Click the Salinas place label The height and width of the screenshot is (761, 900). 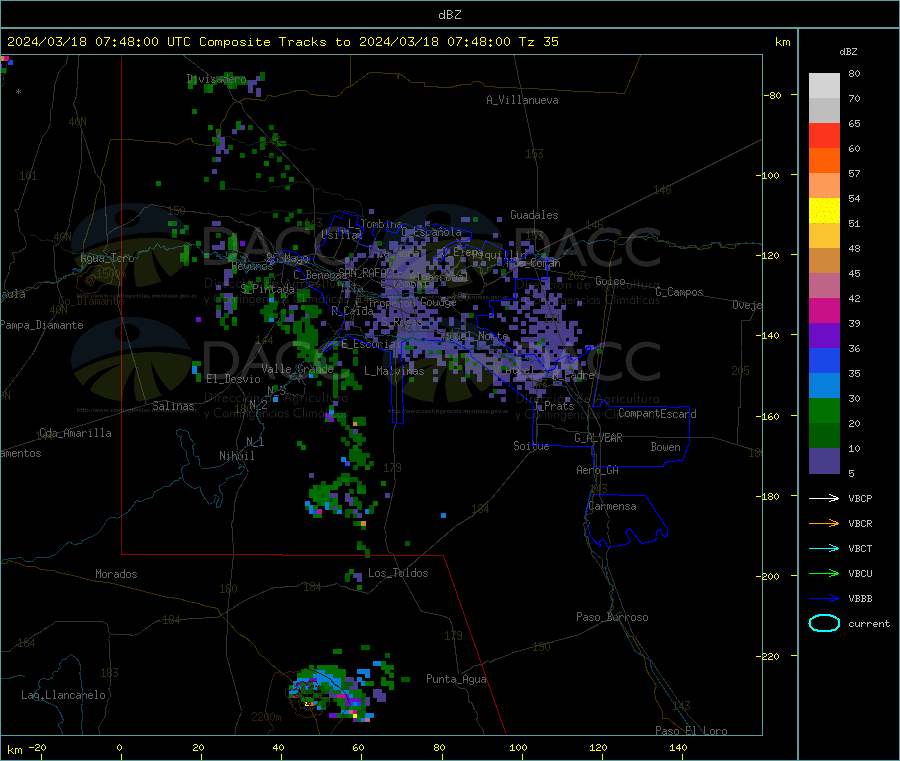point(173,406)
